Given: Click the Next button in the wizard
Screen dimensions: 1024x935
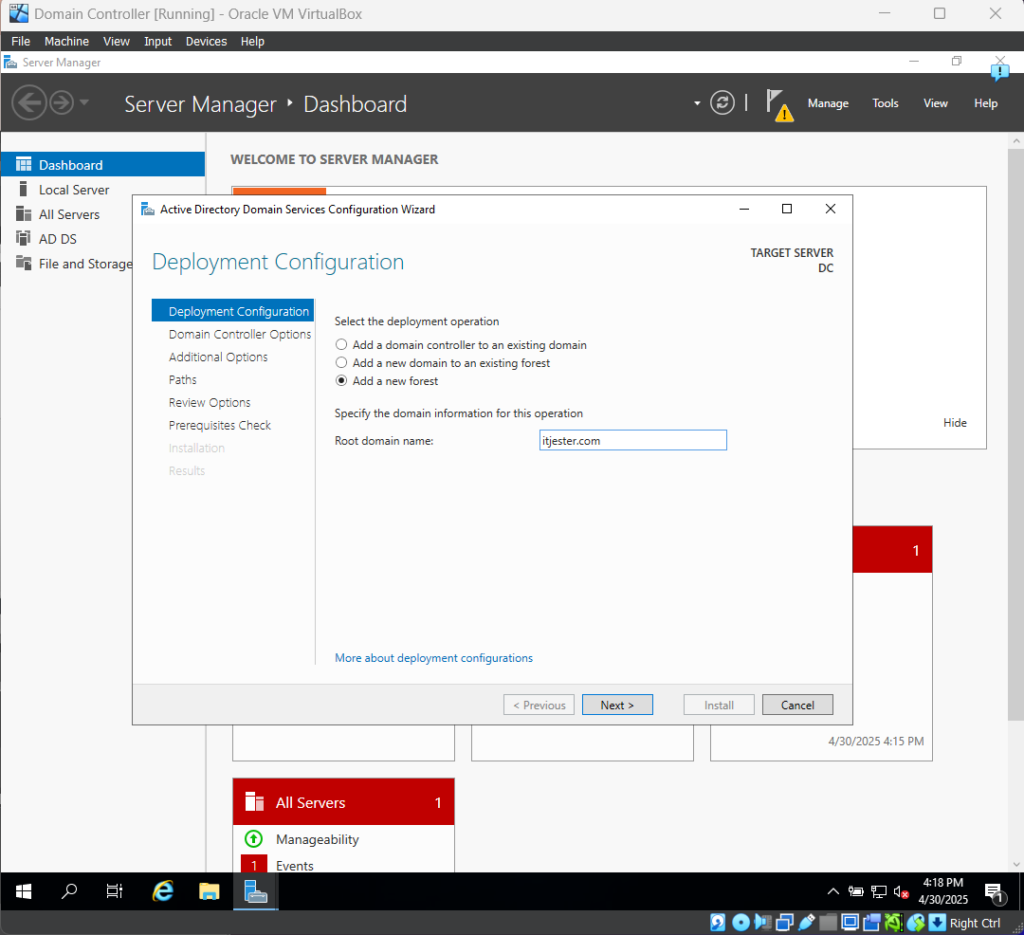Looking at the screenshot, I should pyautogui.click(x=617, y=705).
